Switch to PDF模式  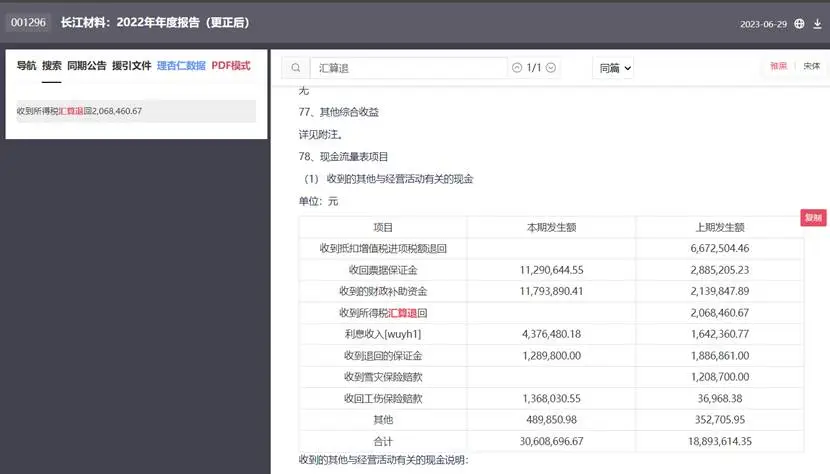tap(231, 66)
